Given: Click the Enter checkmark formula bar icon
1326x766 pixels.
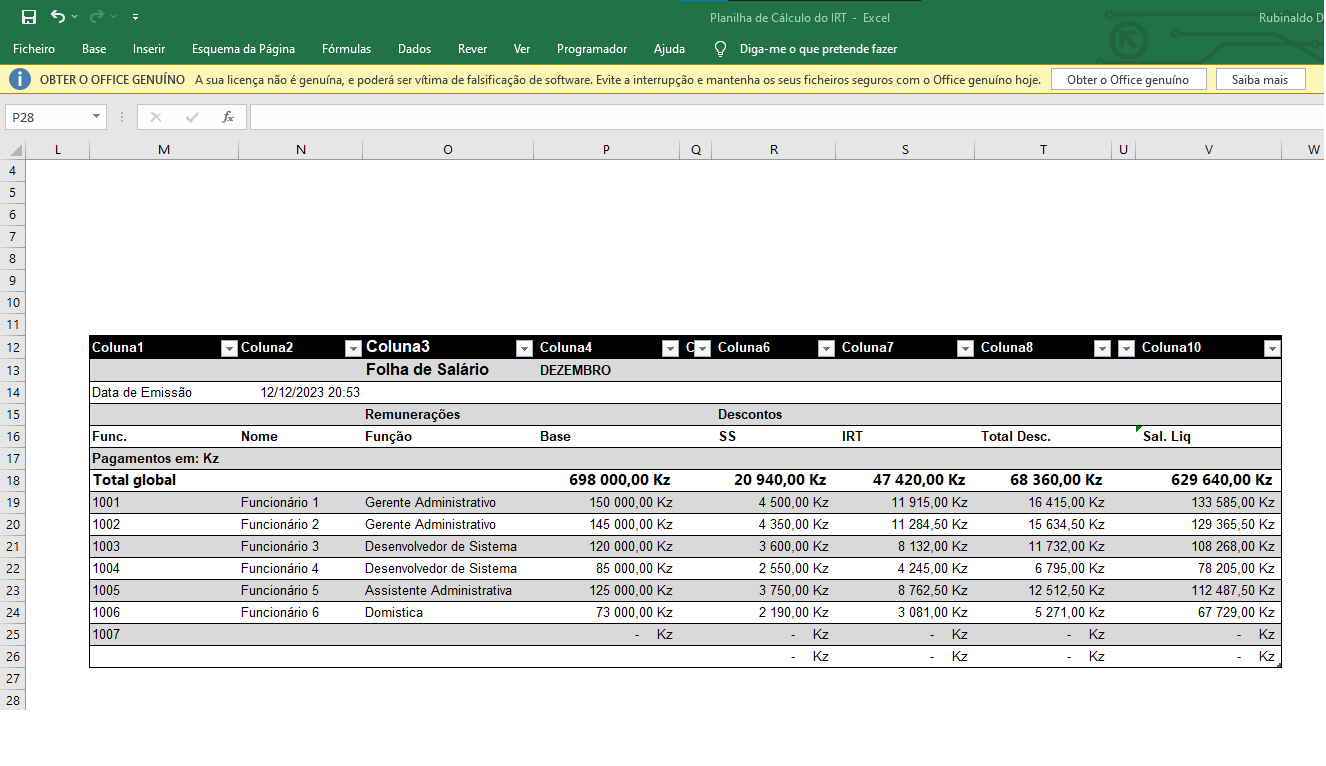Looking at the screenshot, I should tap(192, 117).
